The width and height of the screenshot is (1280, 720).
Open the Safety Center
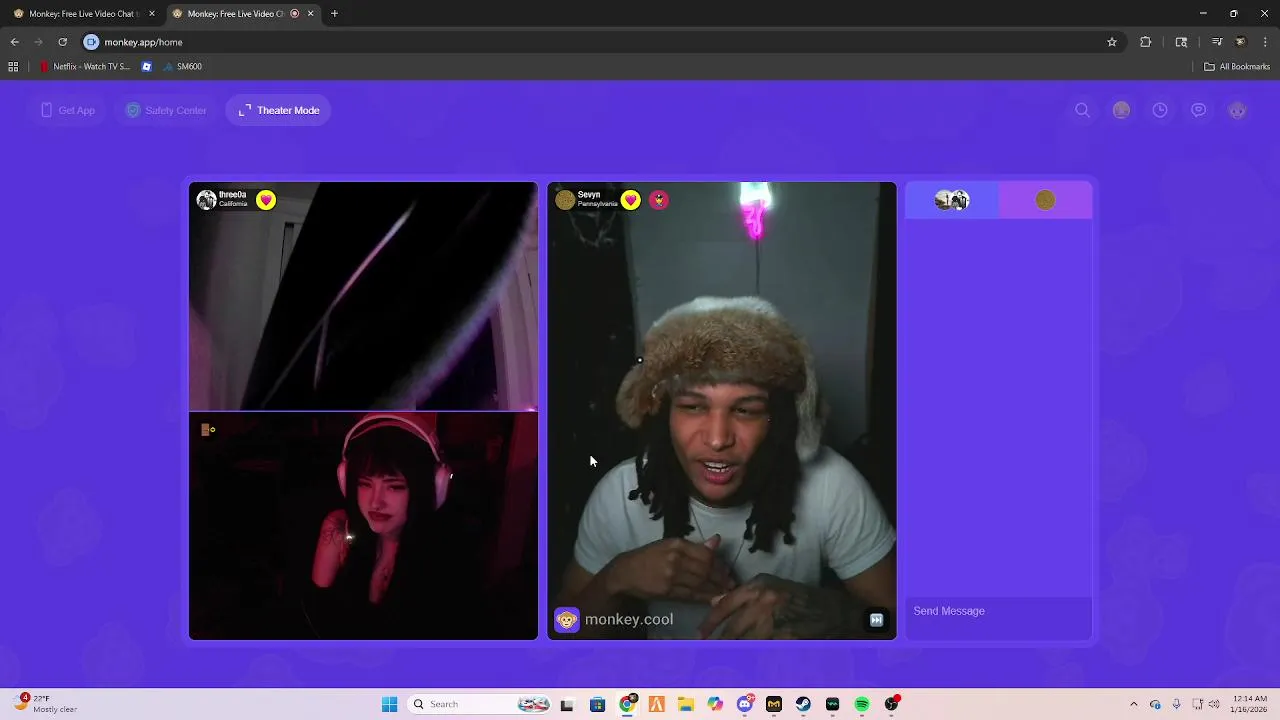(166, 110)
